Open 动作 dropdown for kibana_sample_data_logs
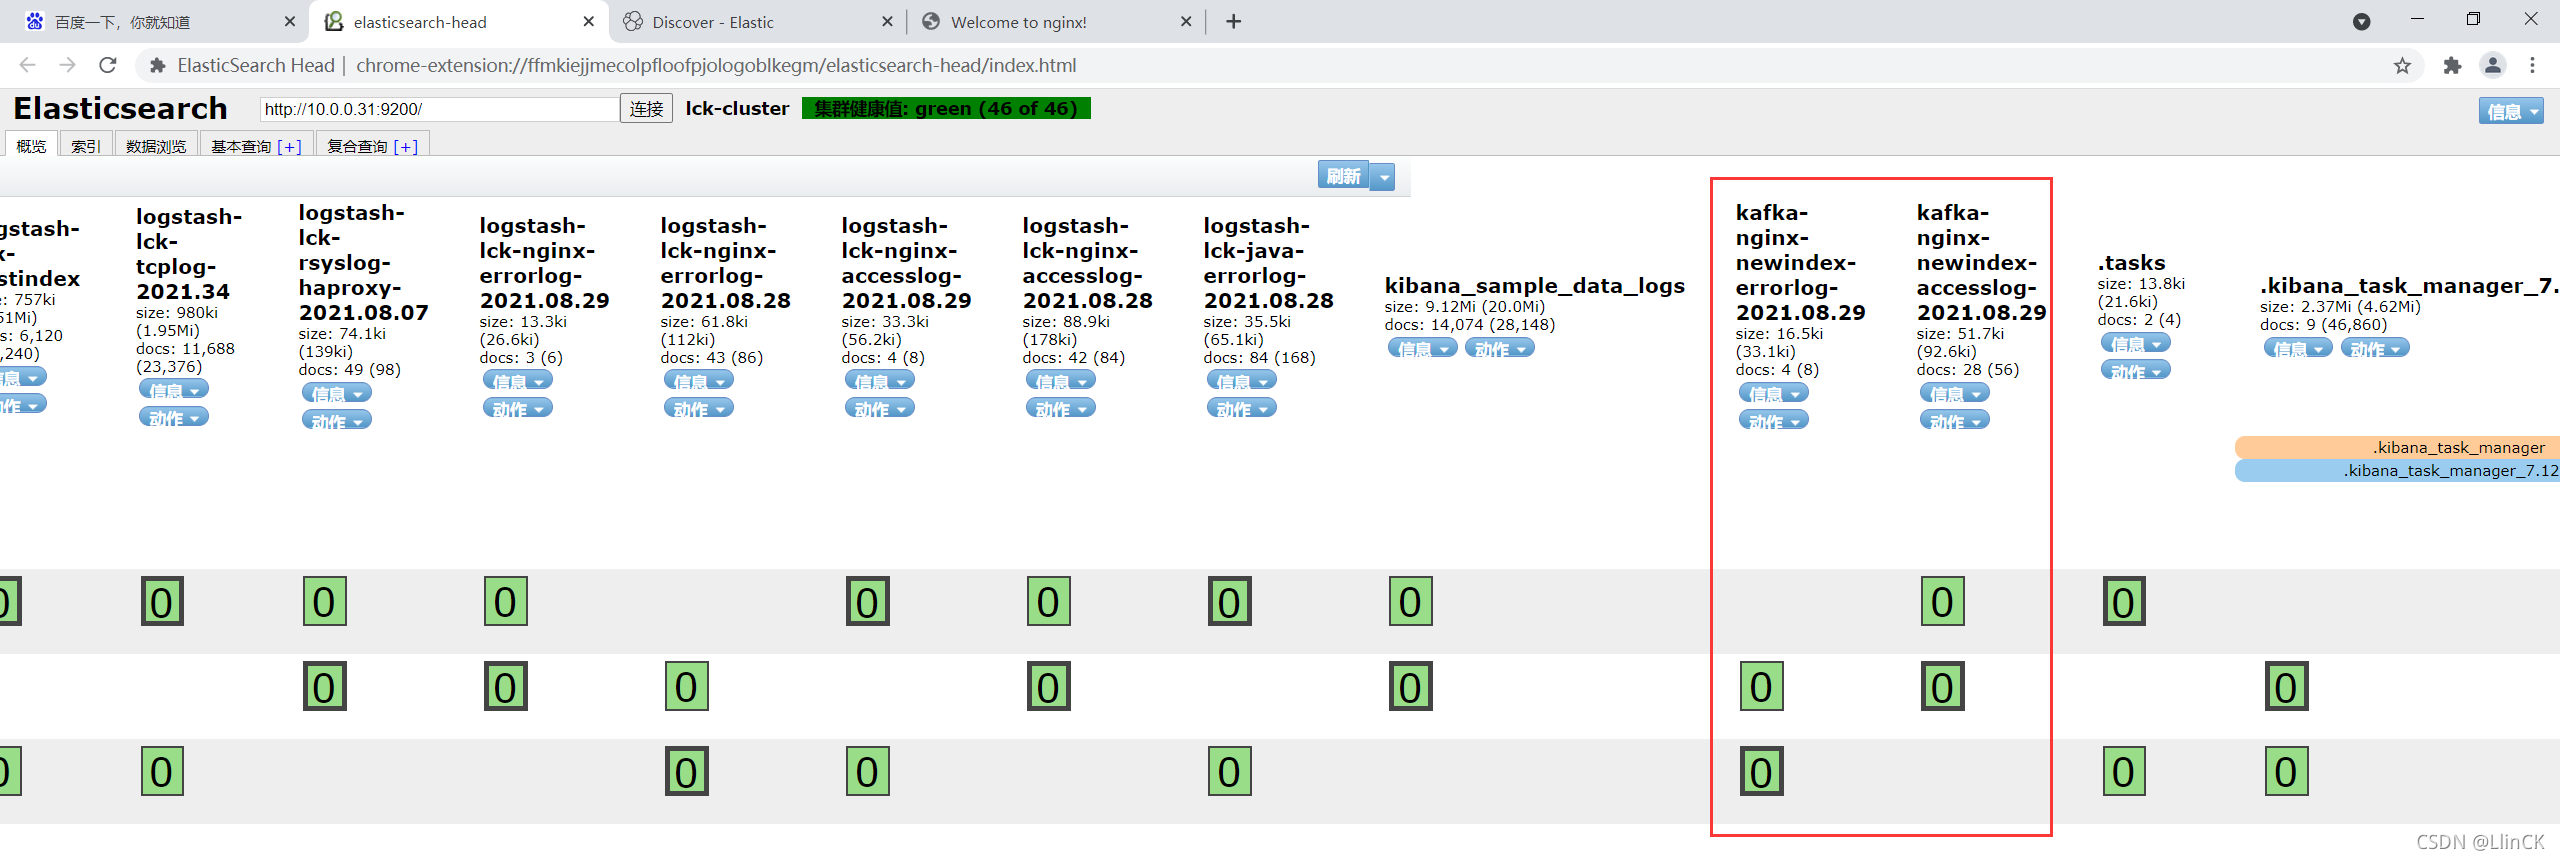Image resolution: width=2560 pixels, height=860 pixels. [x=1500, y=348]
